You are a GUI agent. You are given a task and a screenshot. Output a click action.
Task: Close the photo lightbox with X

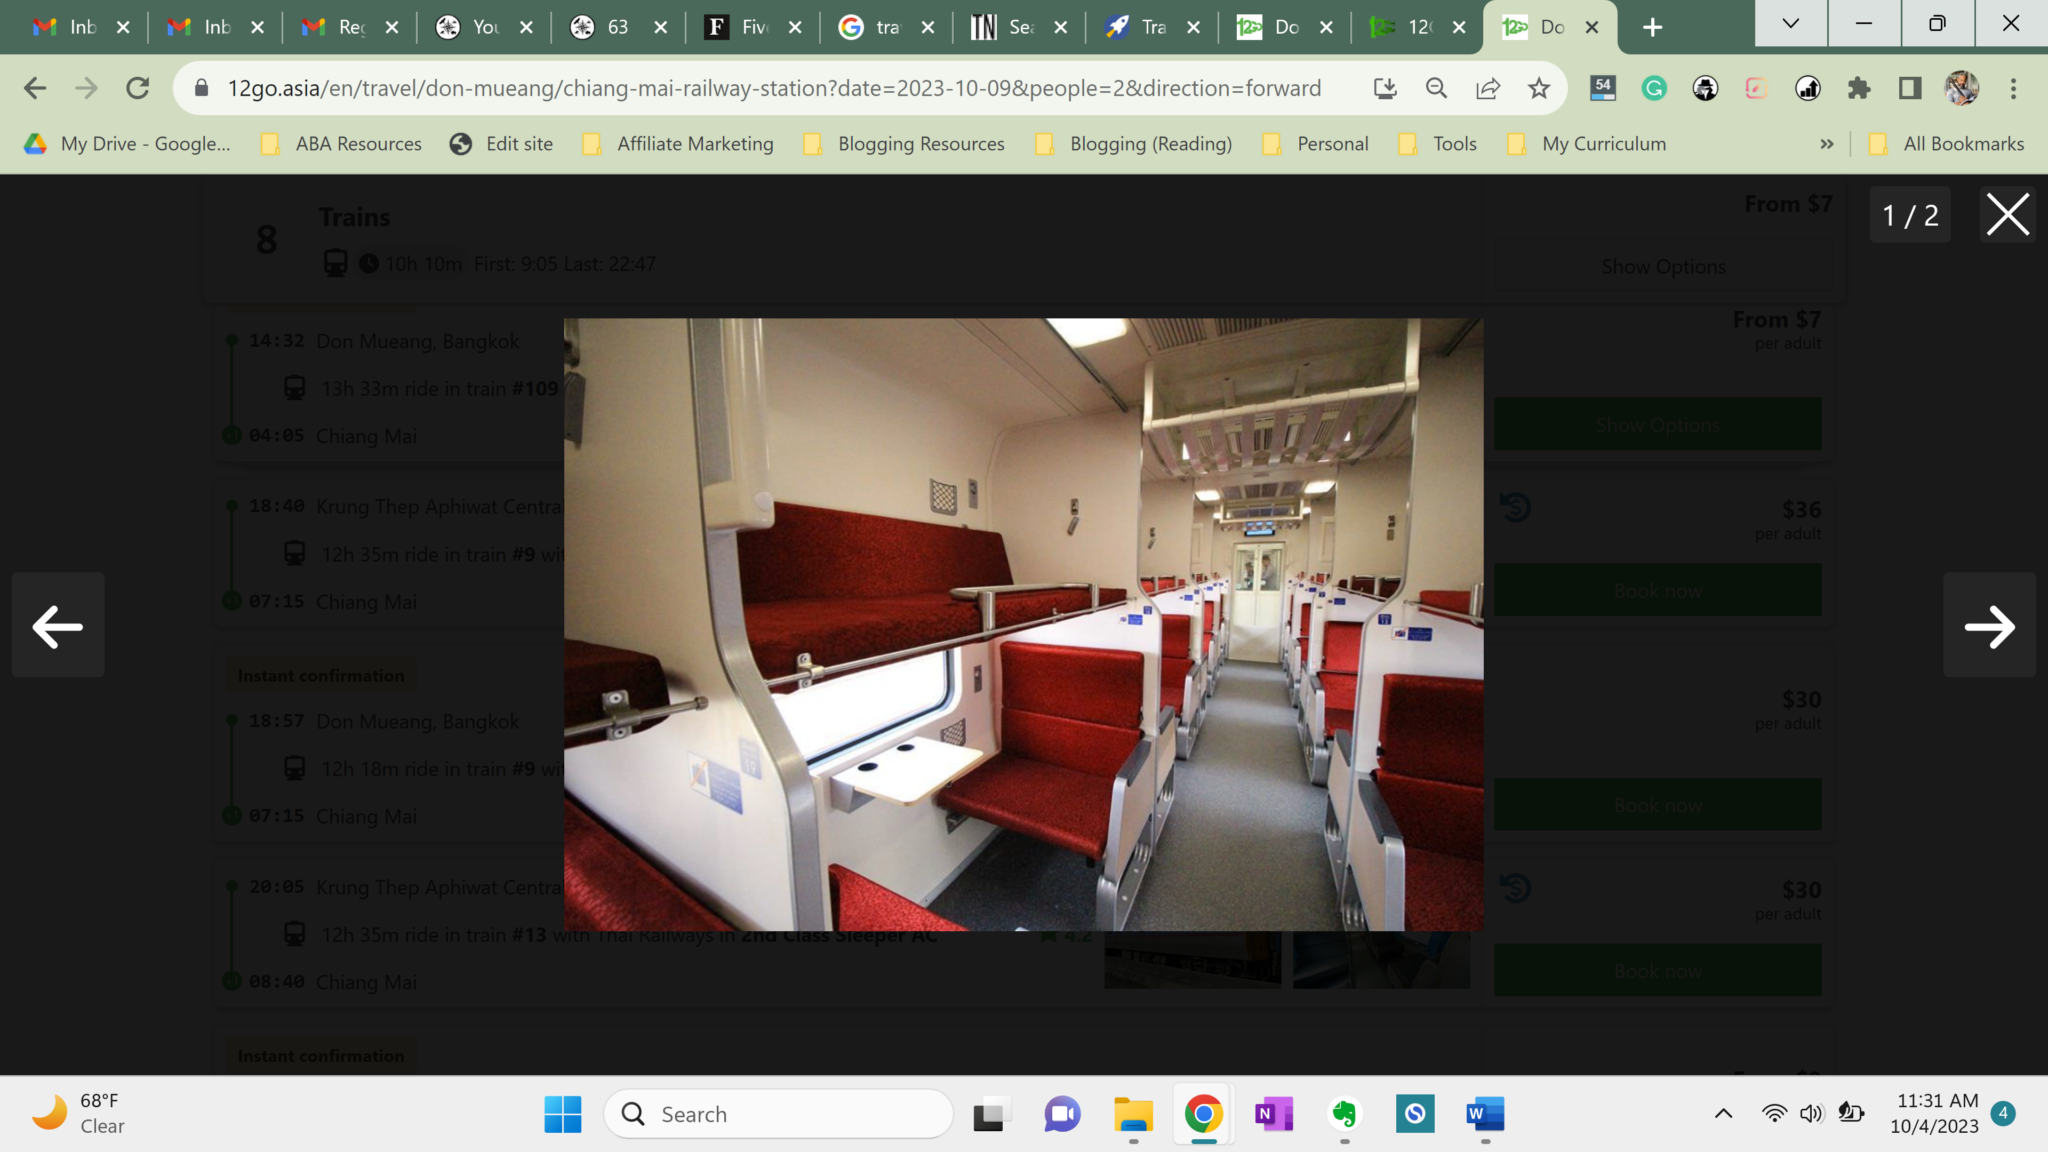click(x=2007, y=215)
